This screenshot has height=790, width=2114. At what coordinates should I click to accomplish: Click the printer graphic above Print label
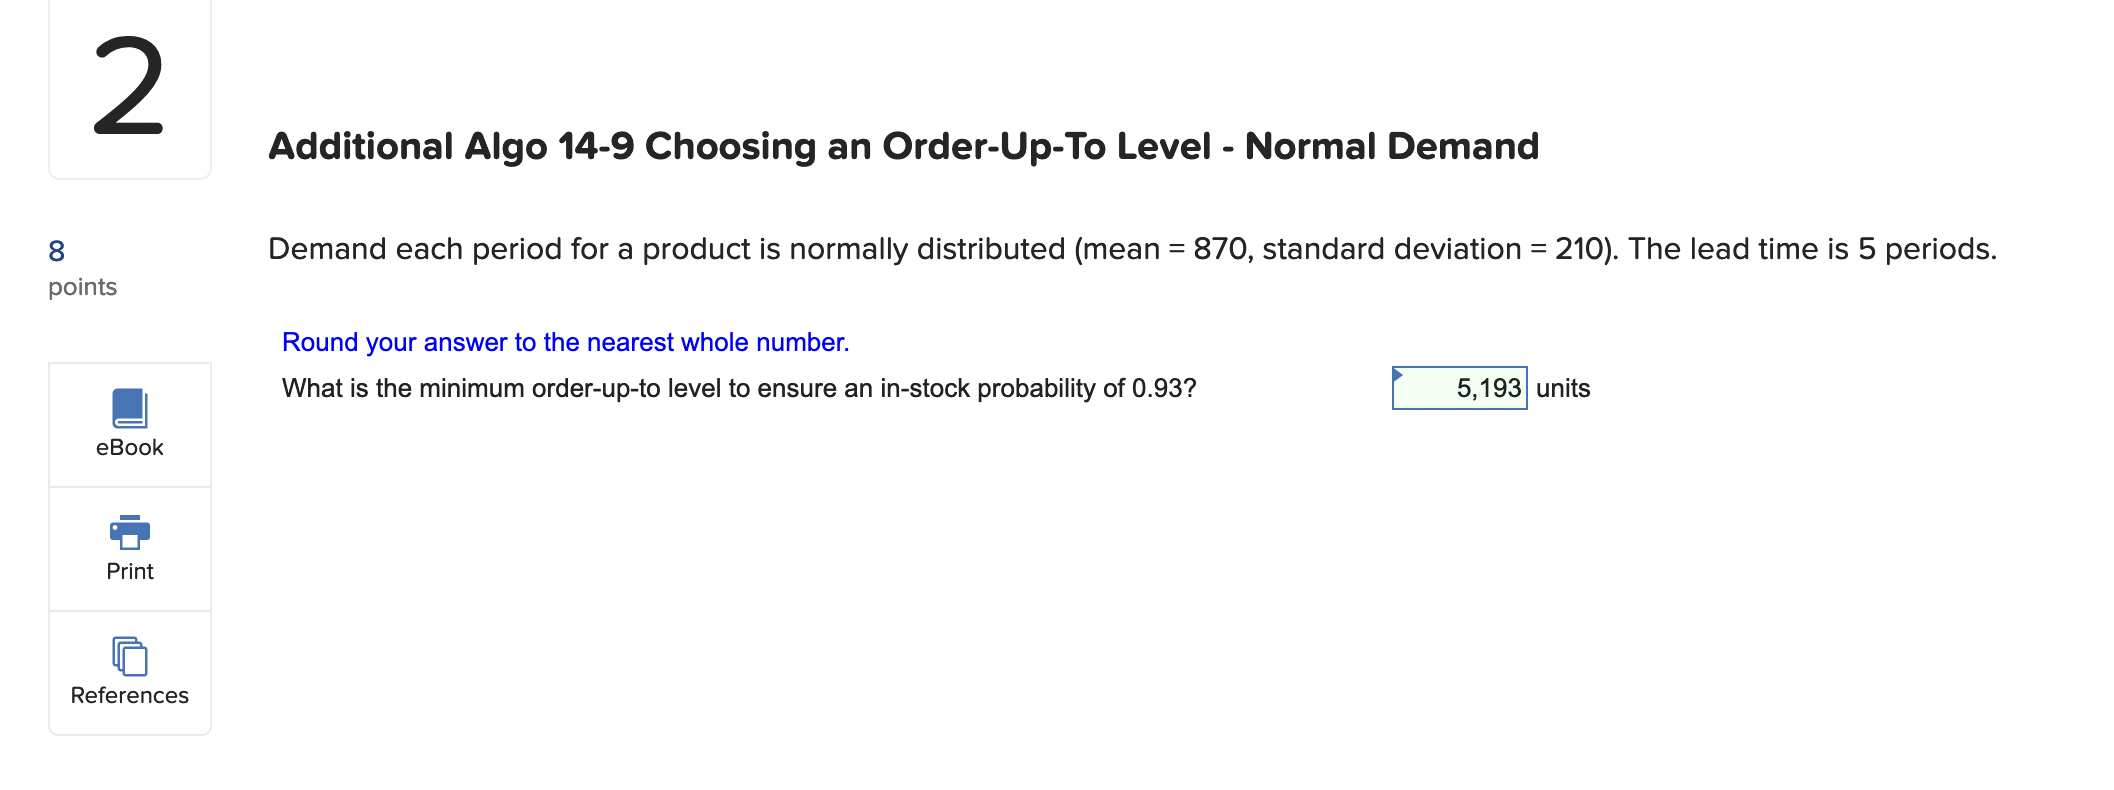point(129,532)
